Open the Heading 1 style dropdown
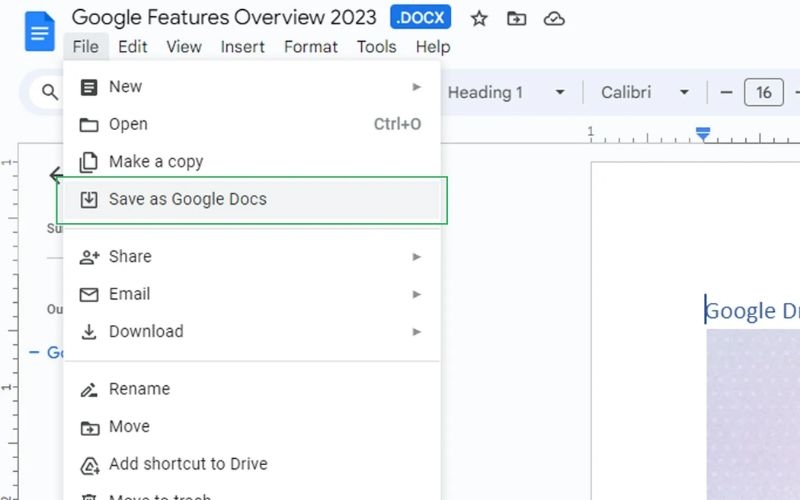Image resolution: width=800 pixels, height=500 pixels. pos(507,92)
